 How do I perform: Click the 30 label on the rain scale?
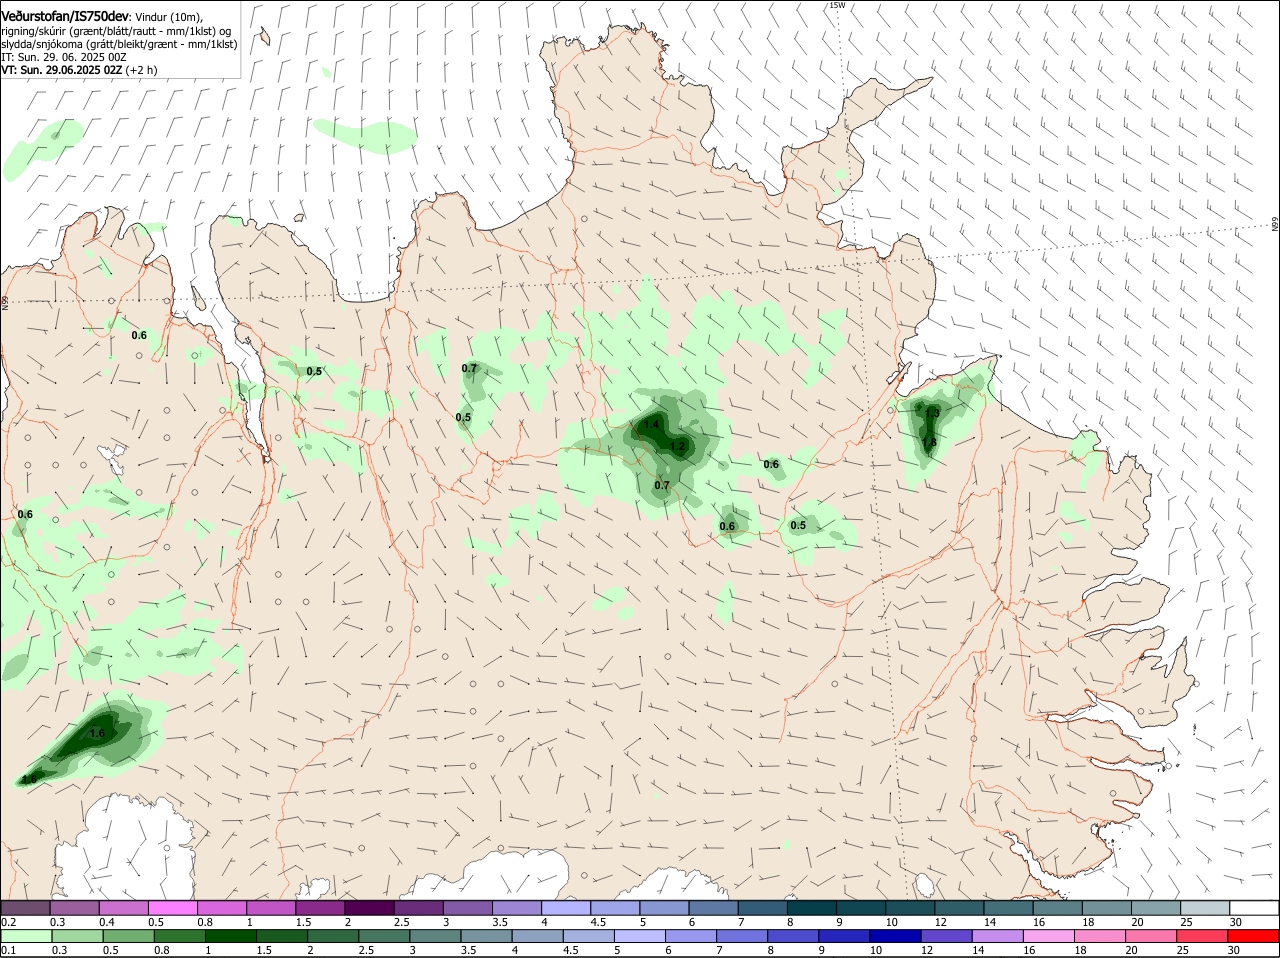1234,950
